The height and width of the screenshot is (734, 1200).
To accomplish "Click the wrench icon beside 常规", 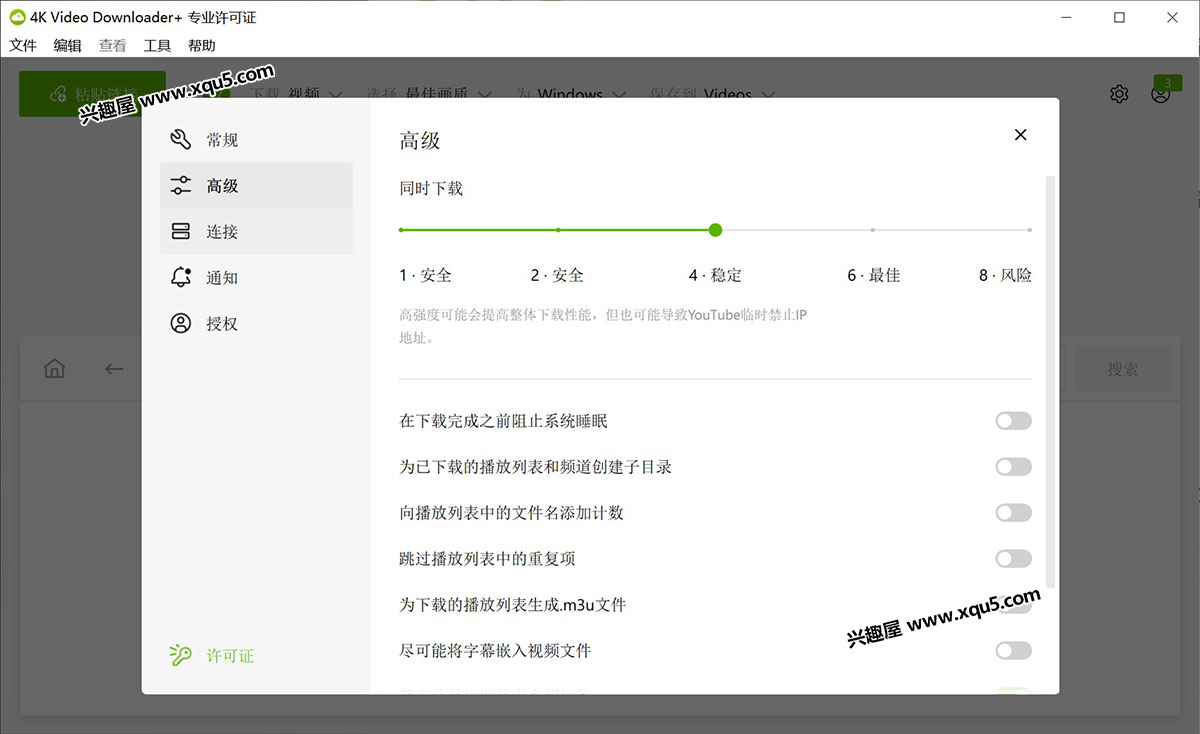I will 181,140.
